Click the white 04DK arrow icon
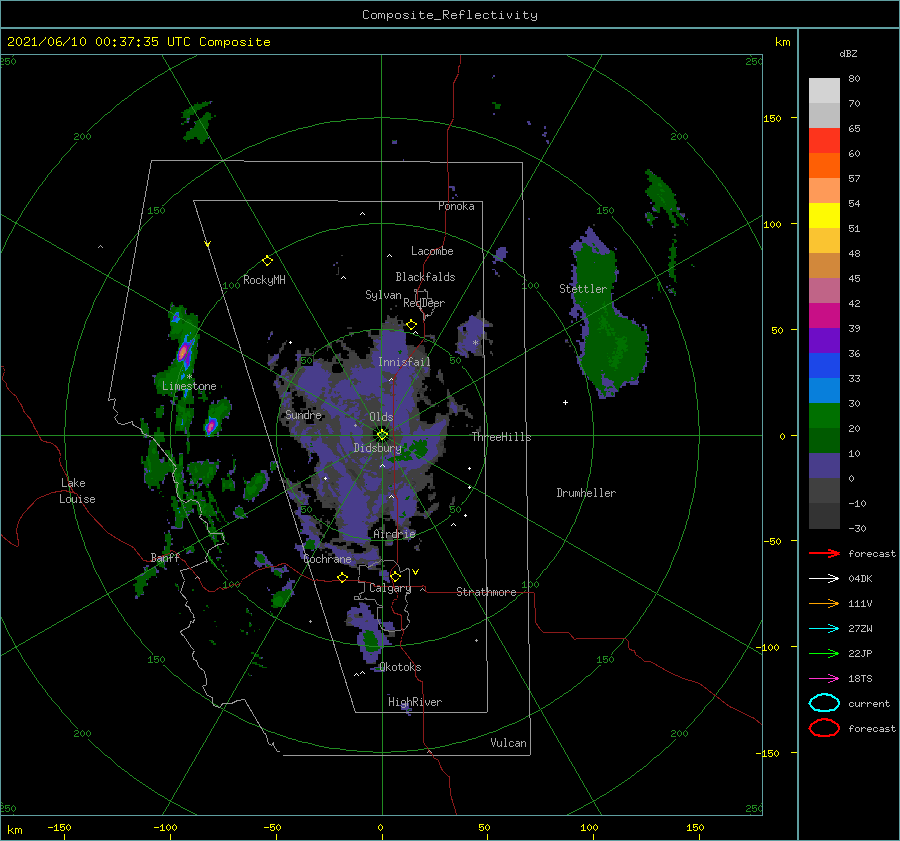This screenshot has height=841, width=900. click(824, 579)
